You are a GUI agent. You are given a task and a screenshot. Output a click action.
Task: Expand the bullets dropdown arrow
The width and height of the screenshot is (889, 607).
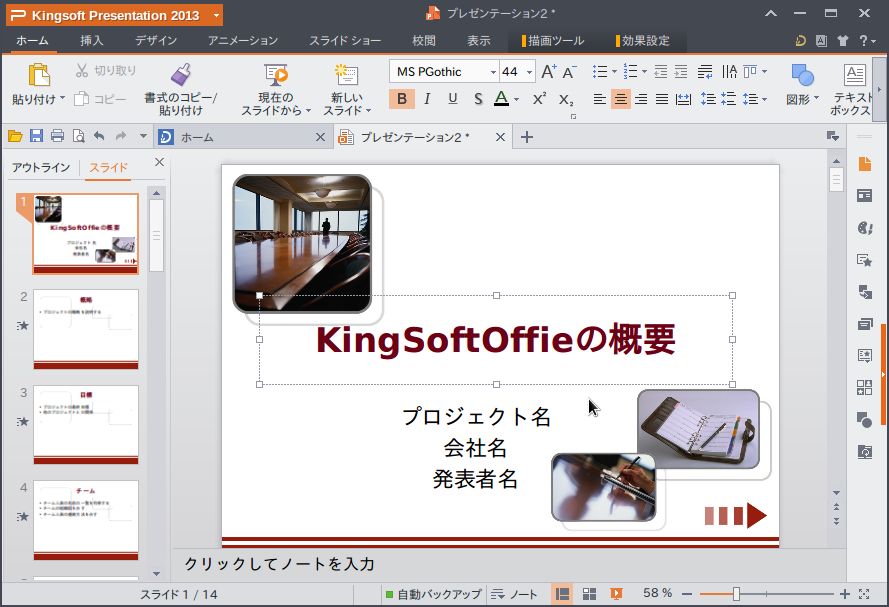point(614,71)
